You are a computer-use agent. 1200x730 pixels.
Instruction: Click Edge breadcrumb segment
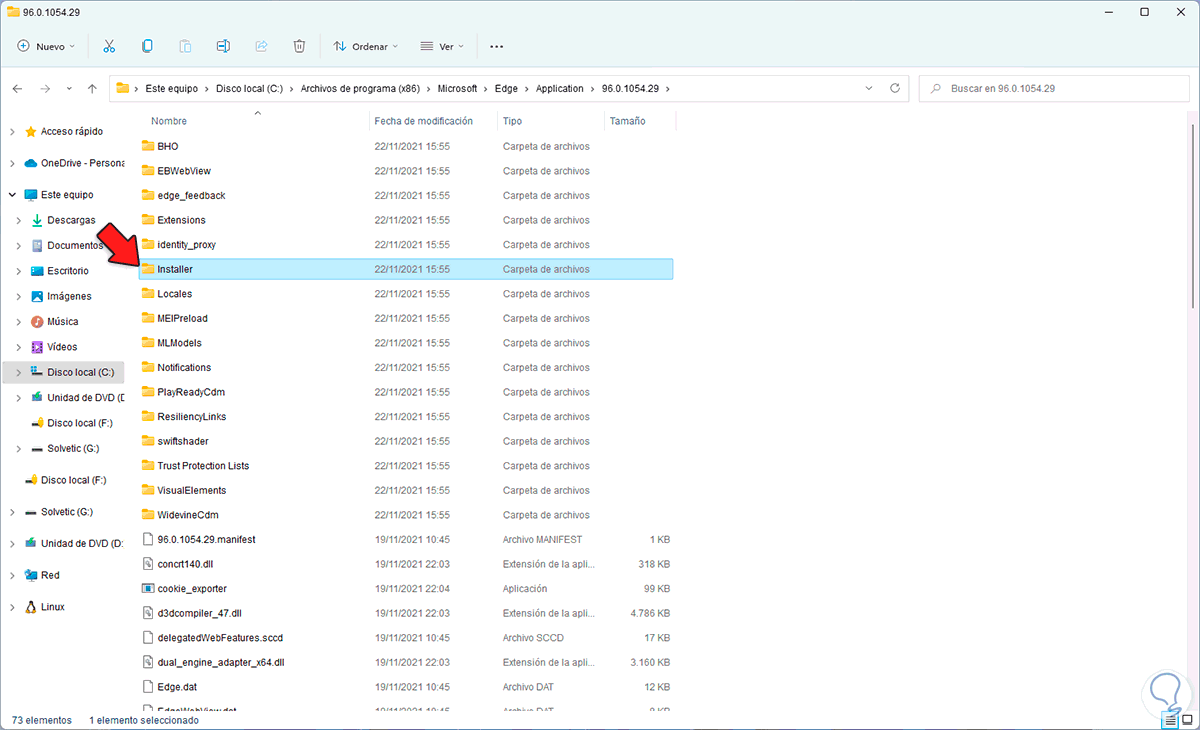coord(506,89)
